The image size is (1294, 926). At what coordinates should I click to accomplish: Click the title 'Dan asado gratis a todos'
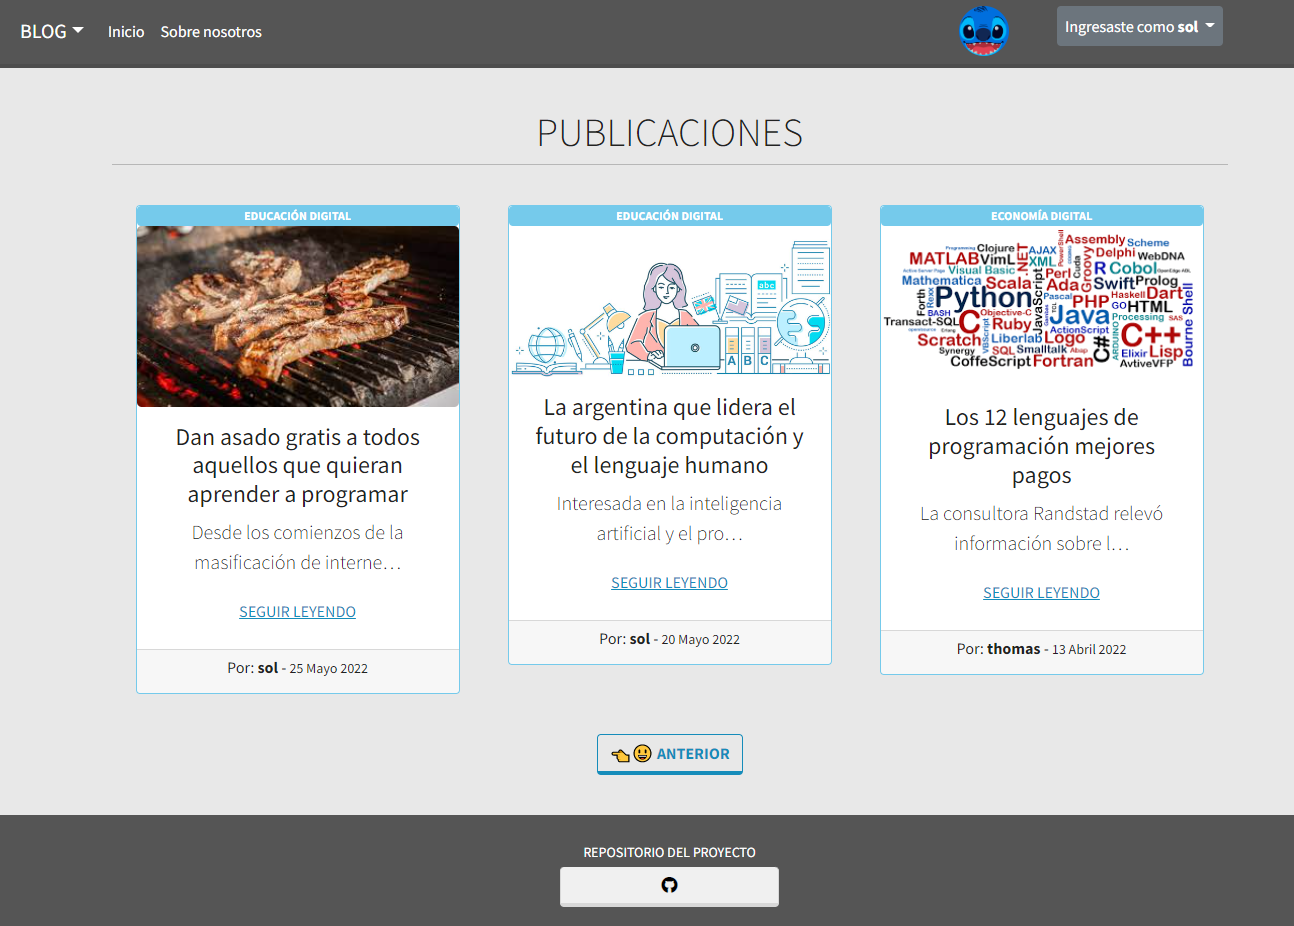[x=298, y=466]
